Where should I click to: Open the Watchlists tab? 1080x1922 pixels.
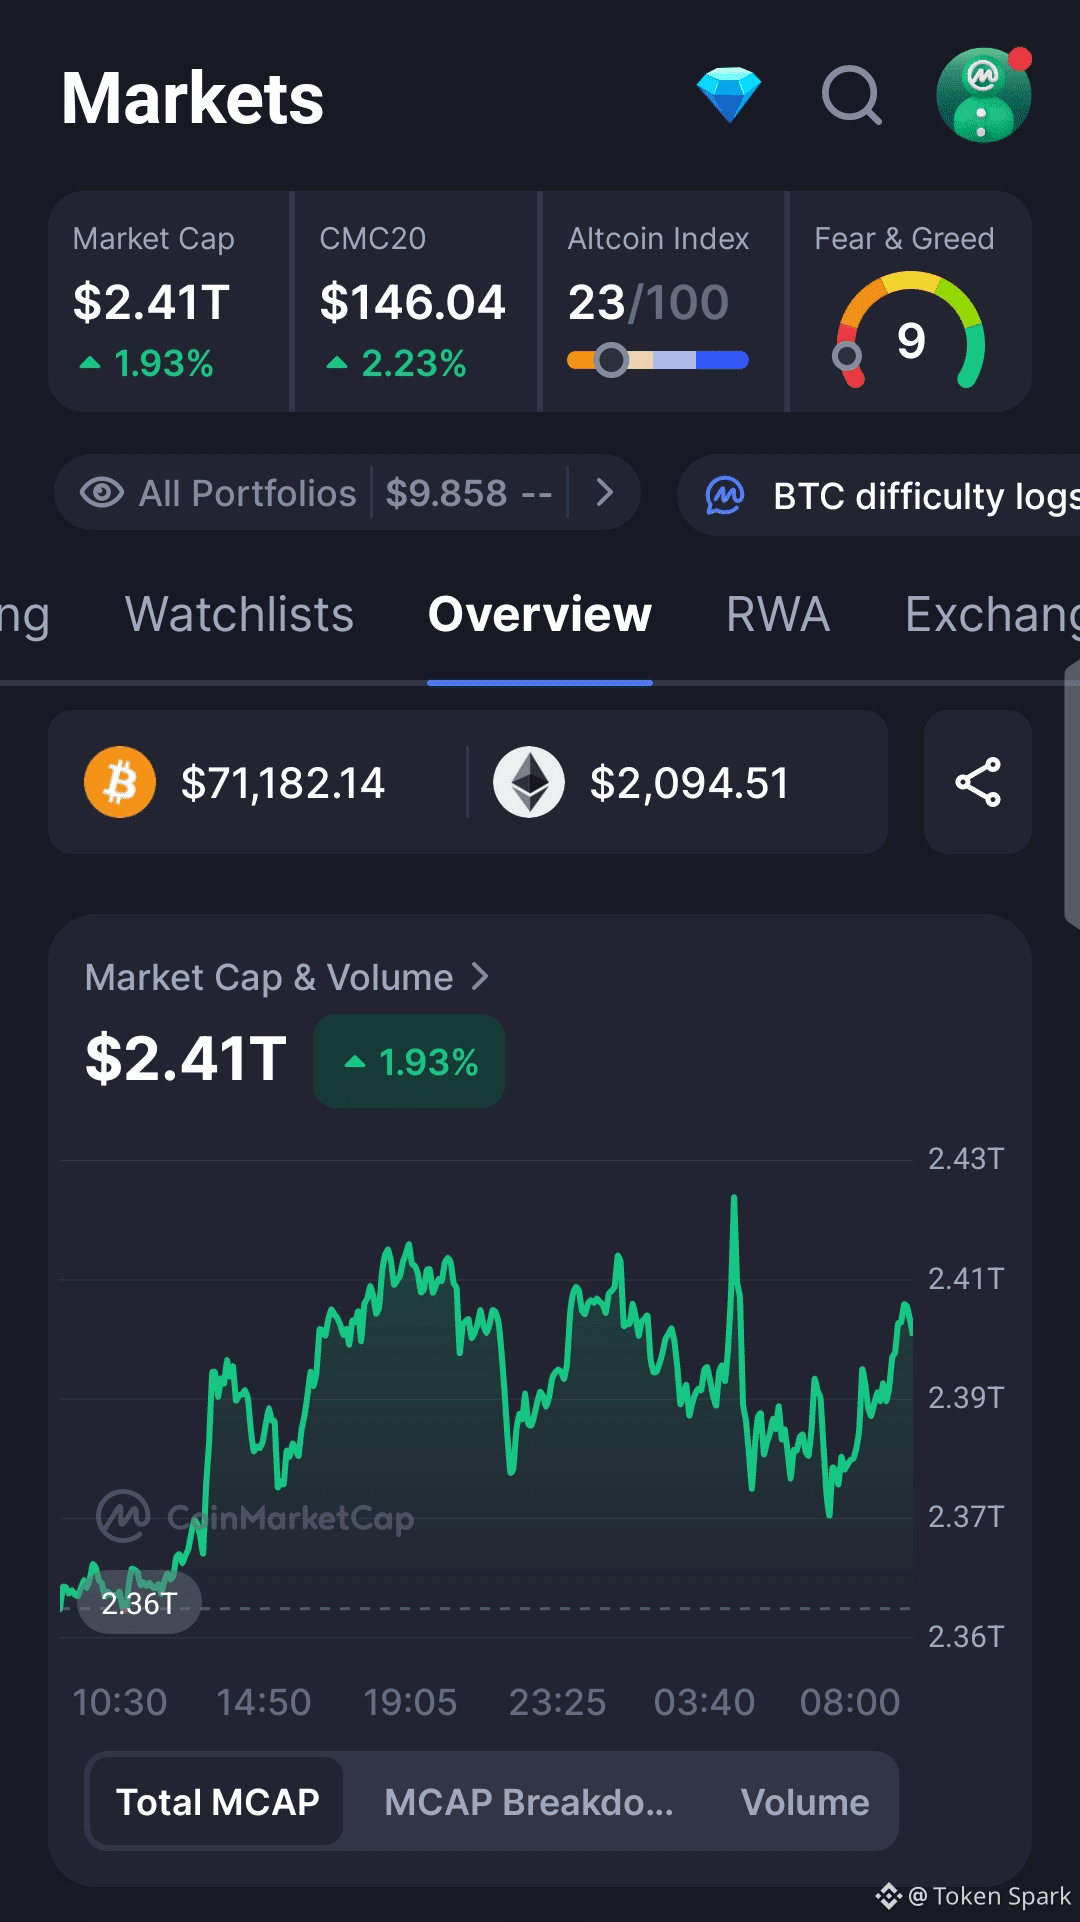click(x=239, y=614)
